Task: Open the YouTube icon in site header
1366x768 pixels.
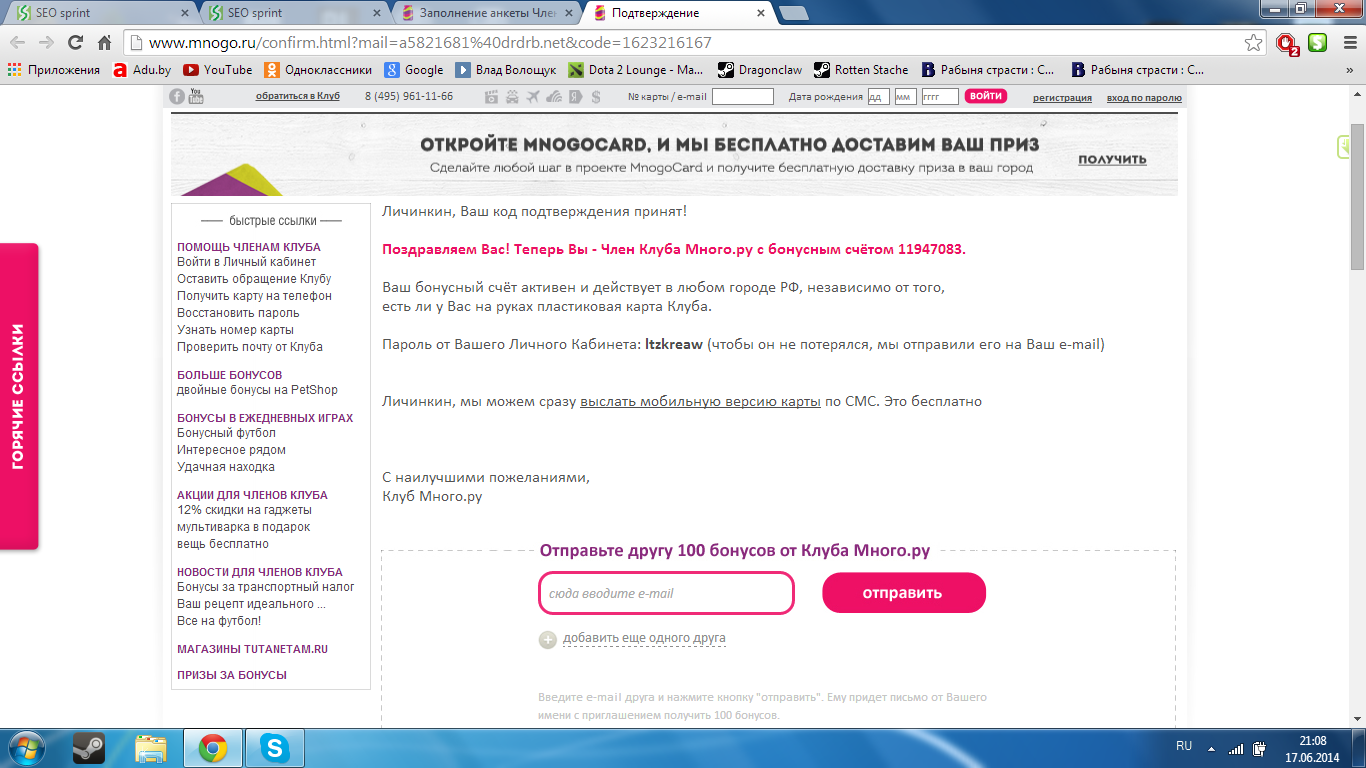Action: pyautogui.click(x=196, y=96)
